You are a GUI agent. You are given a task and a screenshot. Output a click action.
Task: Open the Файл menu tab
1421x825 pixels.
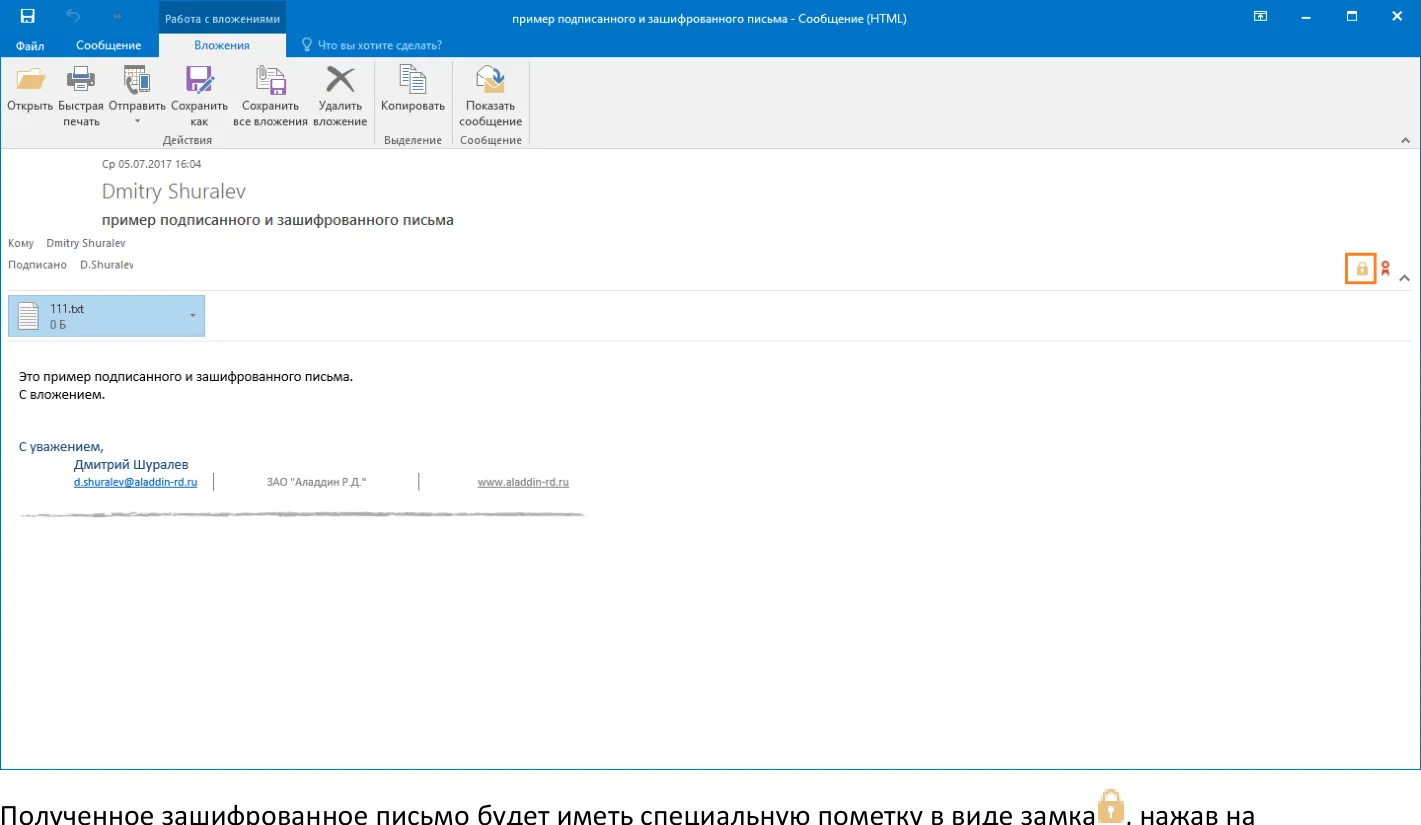(30, 45)
